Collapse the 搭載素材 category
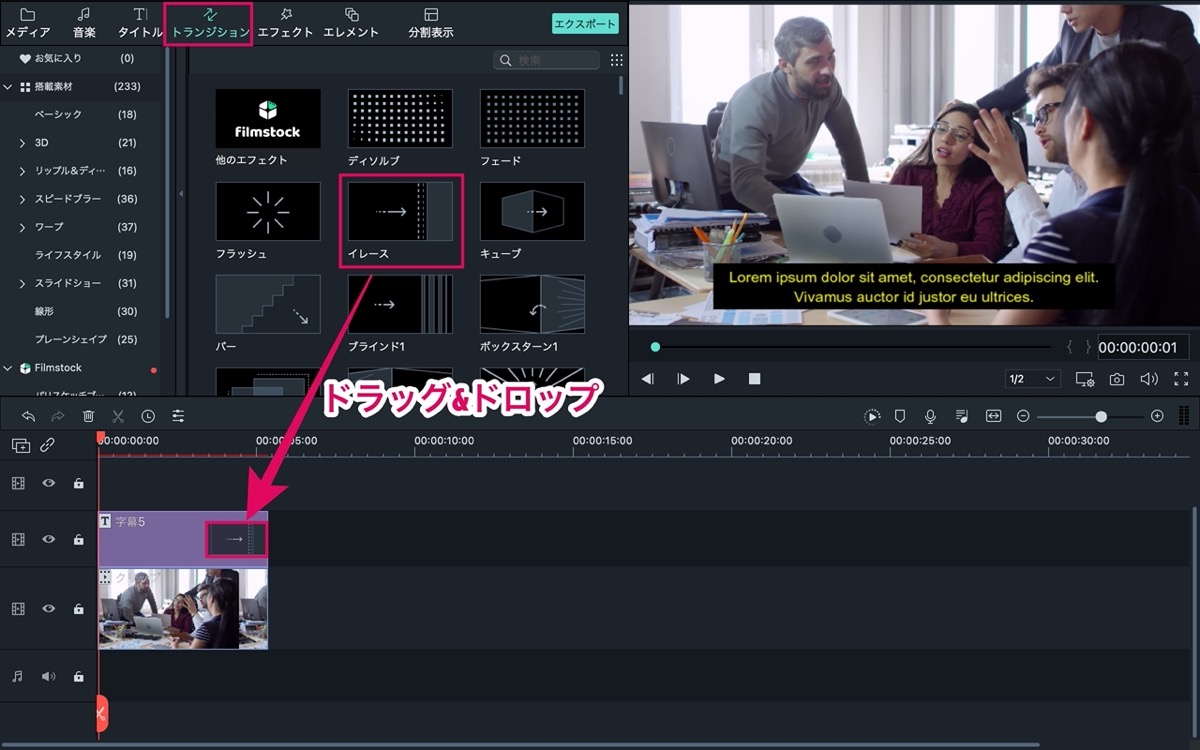1200x750 pixels. click(8, 87)
